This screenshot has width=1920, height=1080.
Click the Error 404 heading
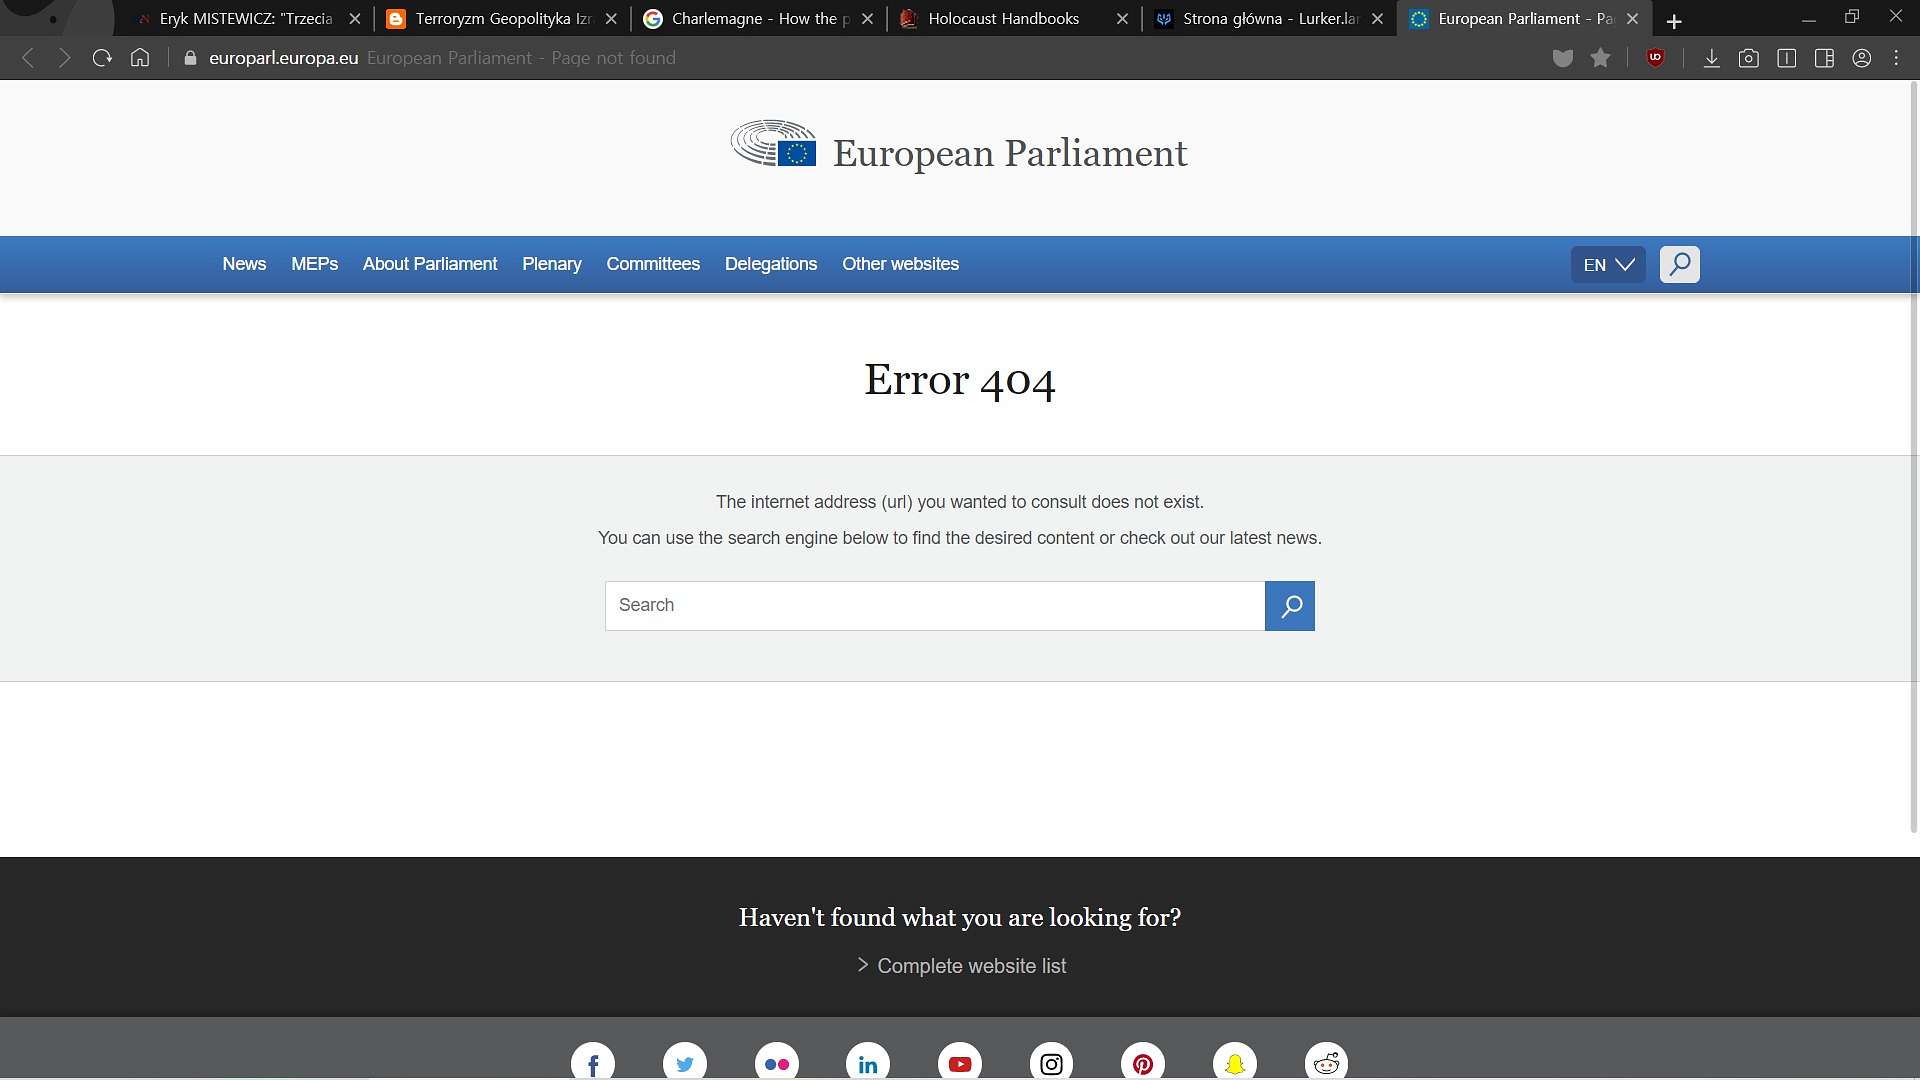point(960,381)
